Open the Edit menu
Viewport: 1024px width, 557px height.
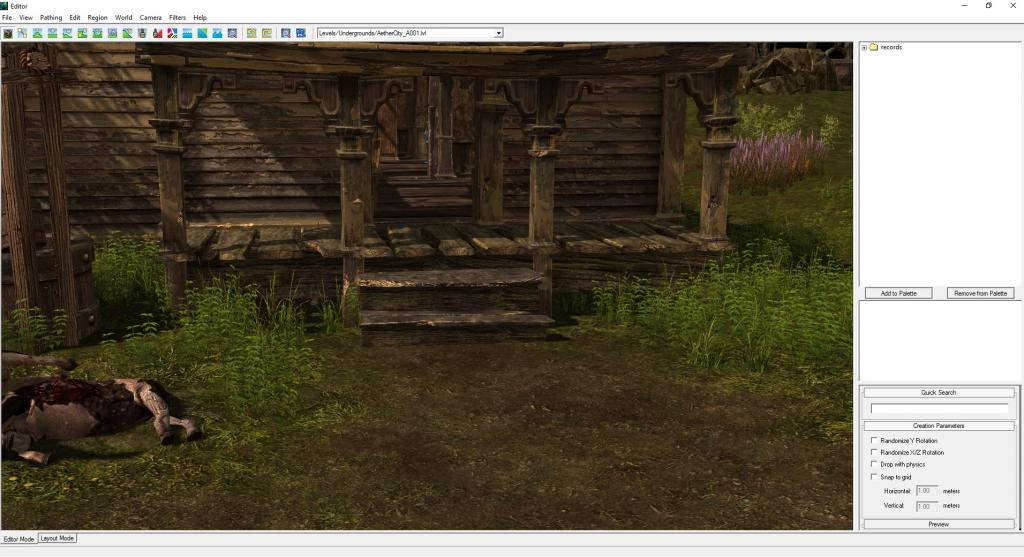pyautogui.click(x=74, y=18)
